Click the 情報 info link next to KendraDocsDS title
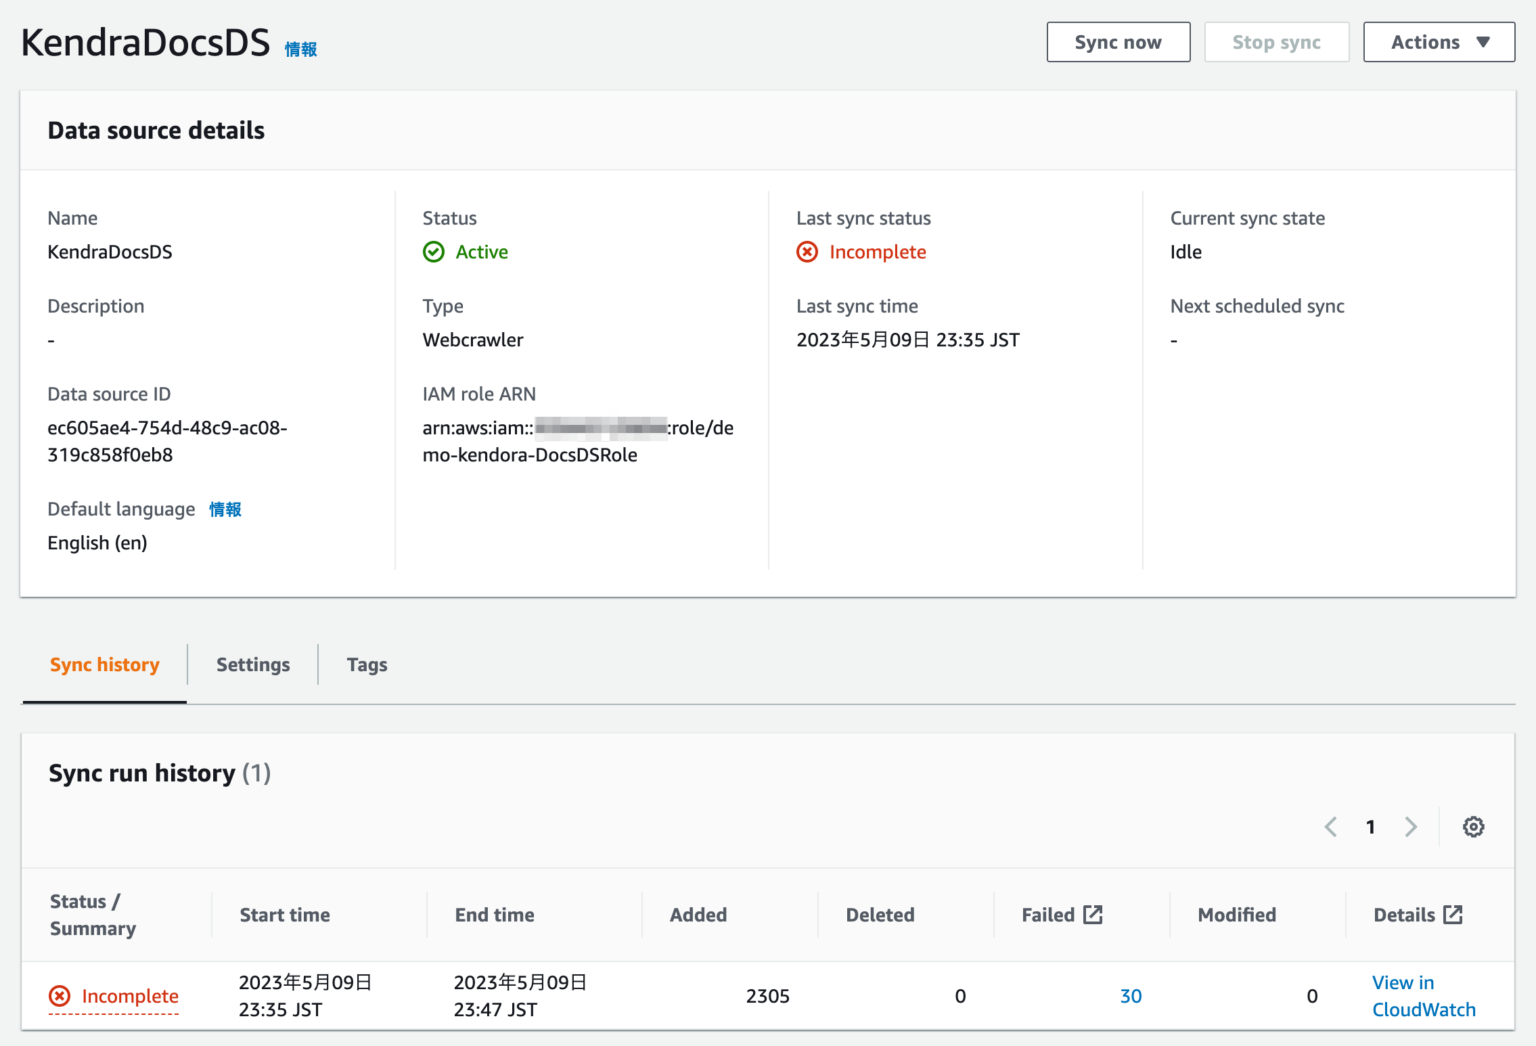1536x1046 pixels. (299, 48)
